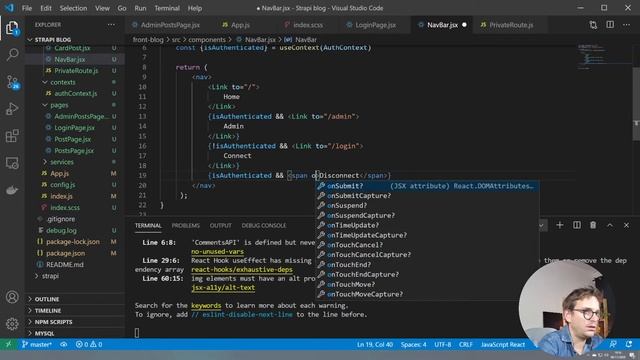Open the Remote Explorer view

tap(12, 163)
